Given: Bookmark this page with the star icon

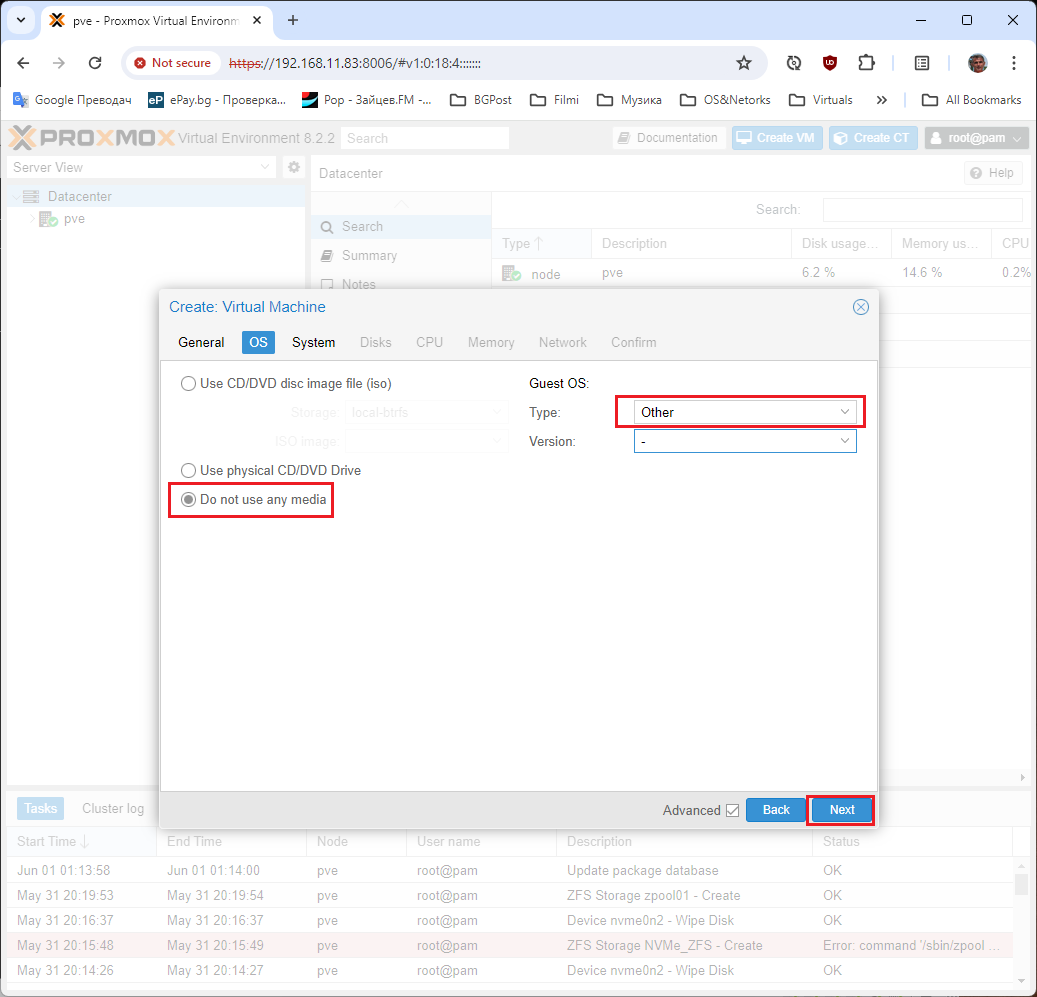Looking at the screenshot, I should tap(744, 63).
